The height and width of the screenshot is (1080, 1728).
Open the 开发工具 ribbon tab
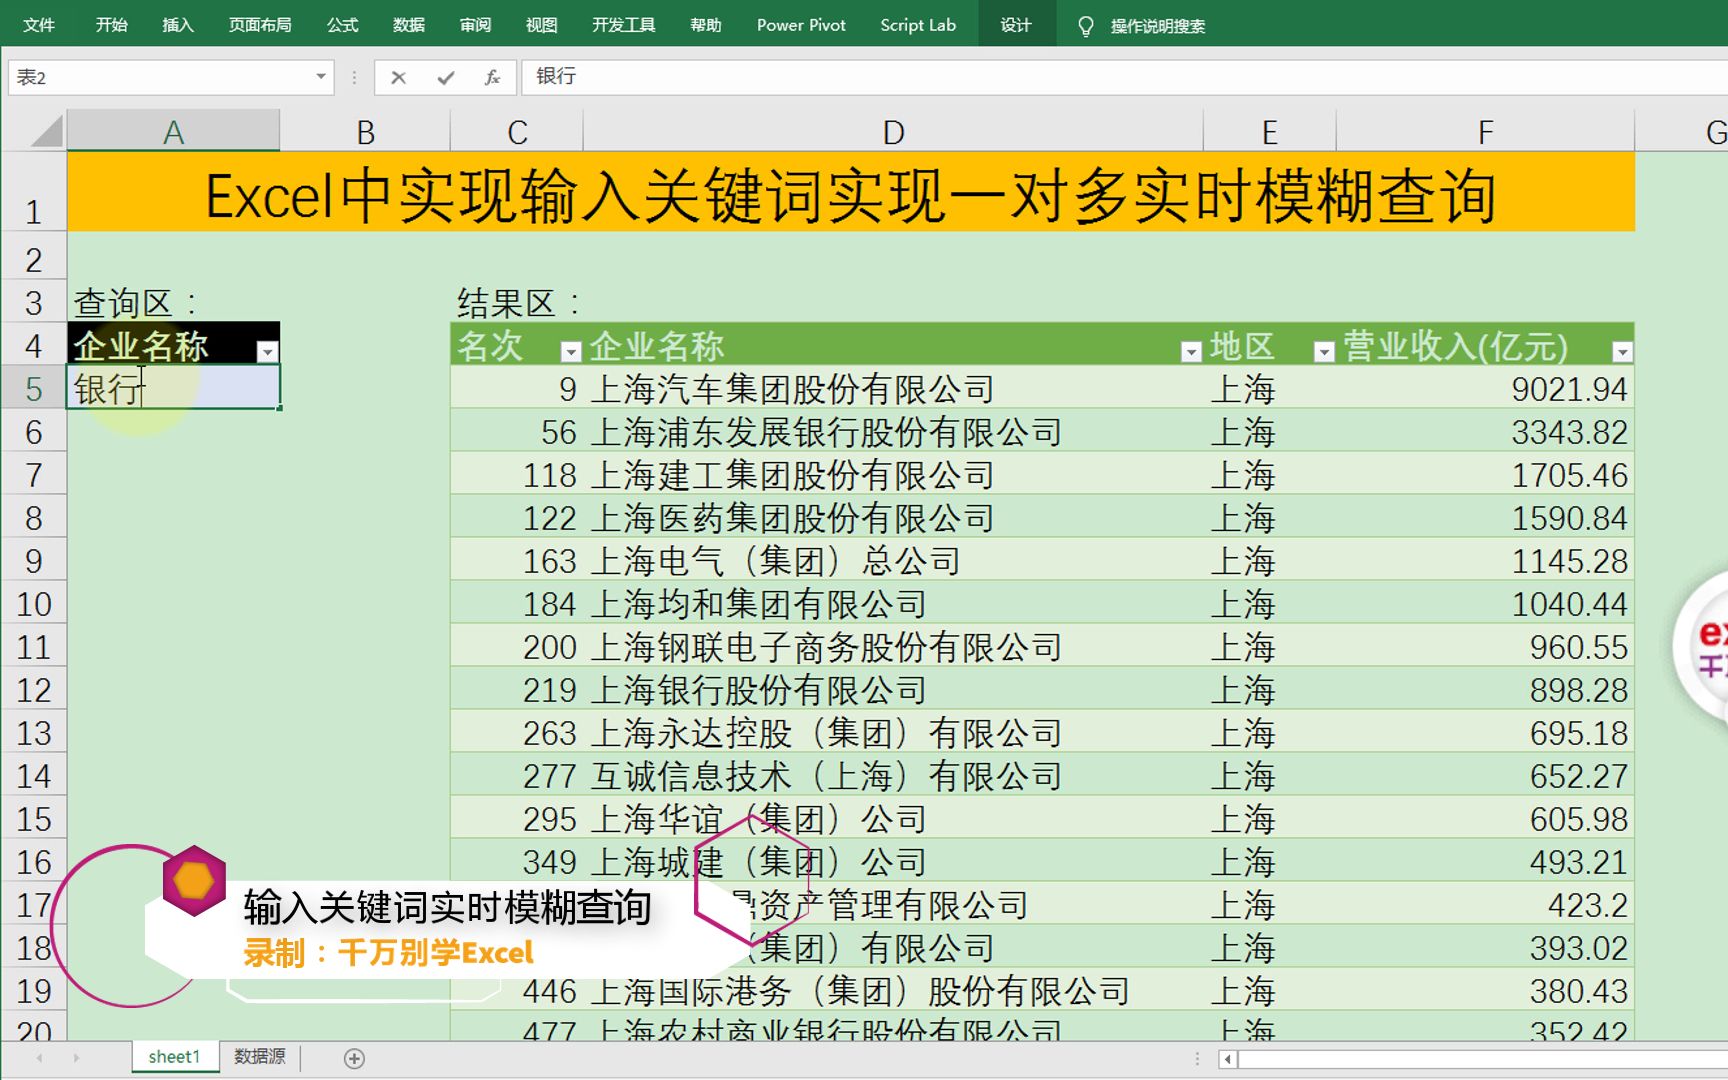623,25
